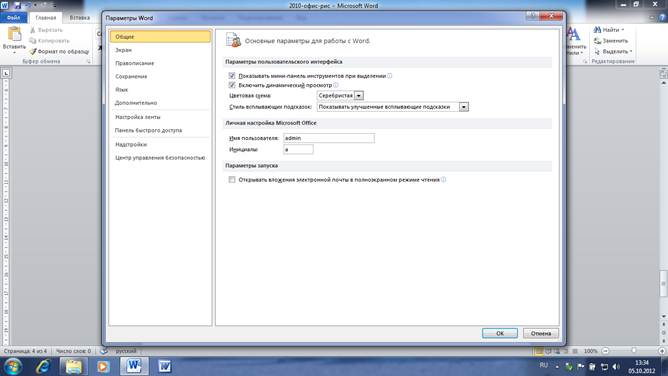Click the network tray icon
The image size is (668, 376).
(x=604, y=367)
